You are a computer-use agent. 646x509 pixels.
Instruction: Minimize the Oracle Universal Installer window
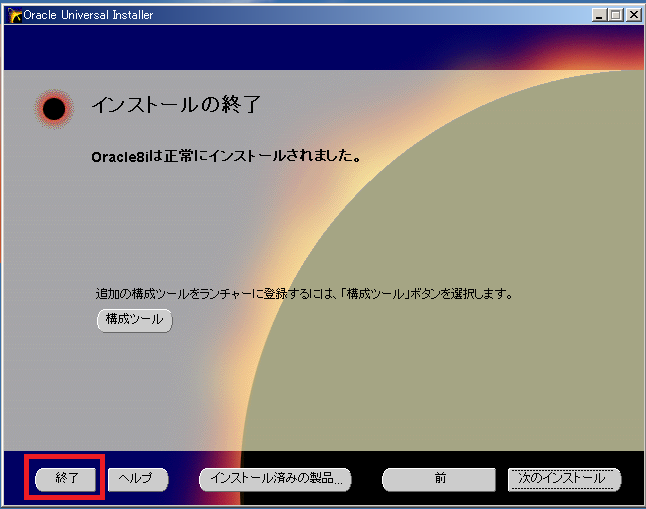599,15
